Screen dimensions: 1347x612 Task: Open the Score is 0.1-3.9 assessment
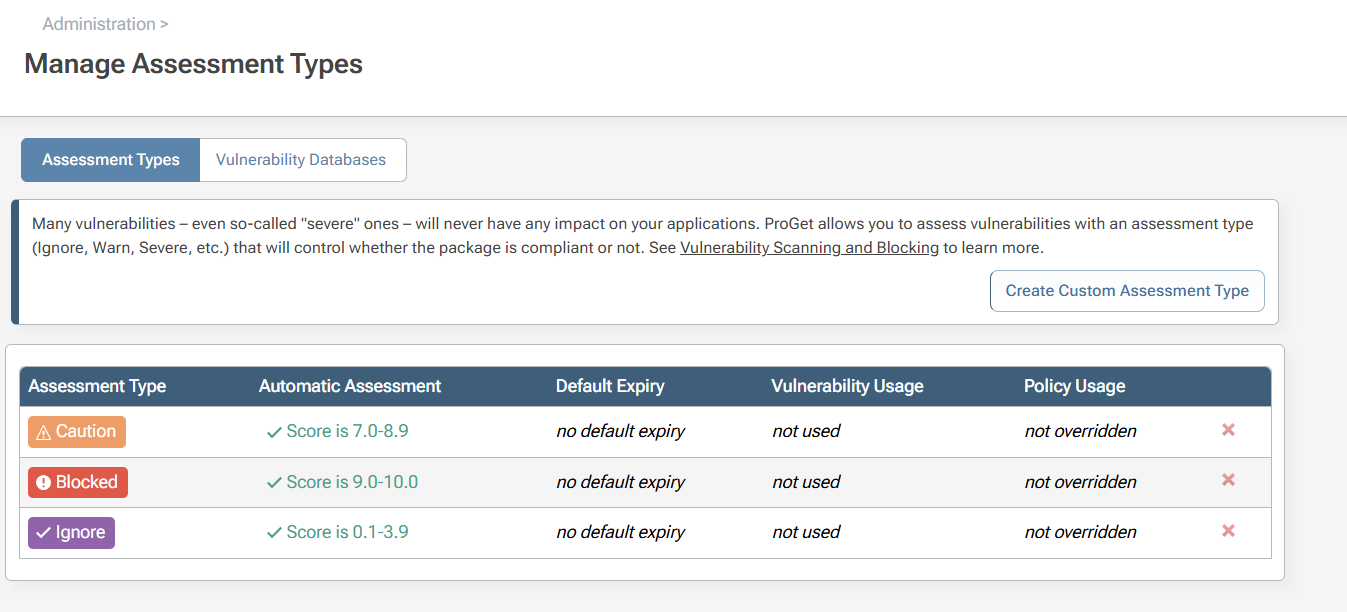click(347, 532)
